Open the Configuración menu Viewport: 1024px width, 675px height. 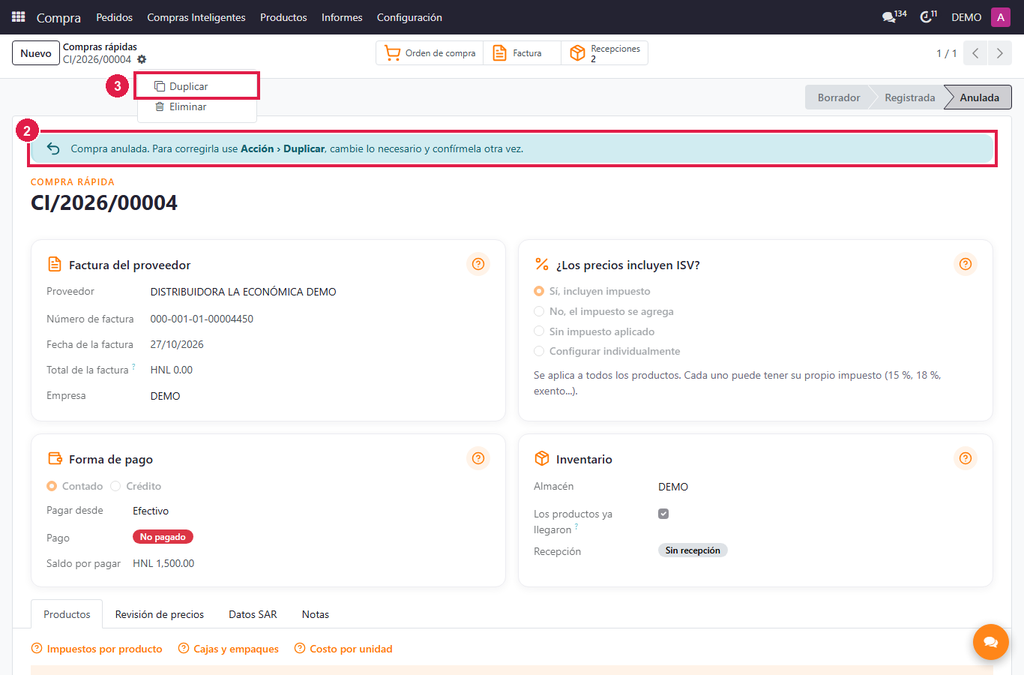[409, 17]
